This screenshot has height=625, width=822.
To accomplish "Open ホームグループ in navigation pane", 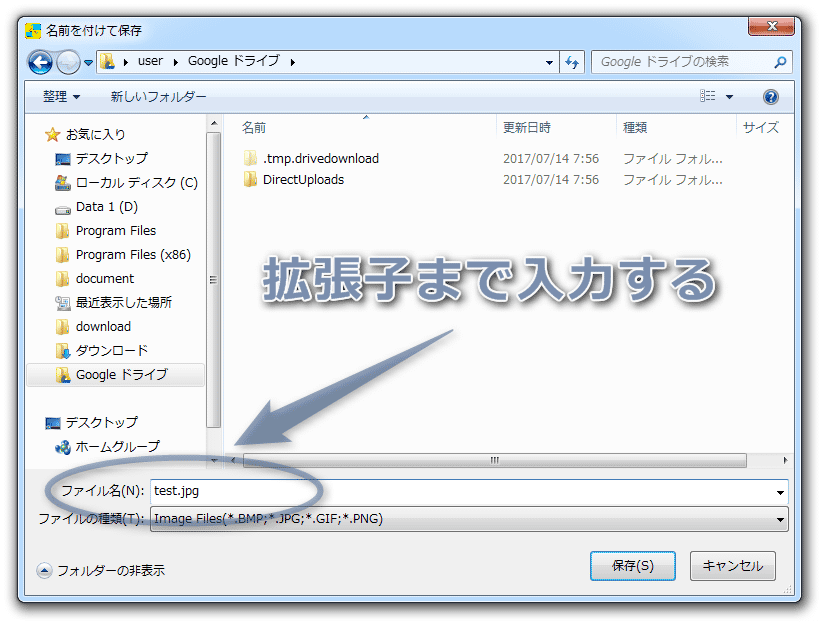I will coord(117,446).
